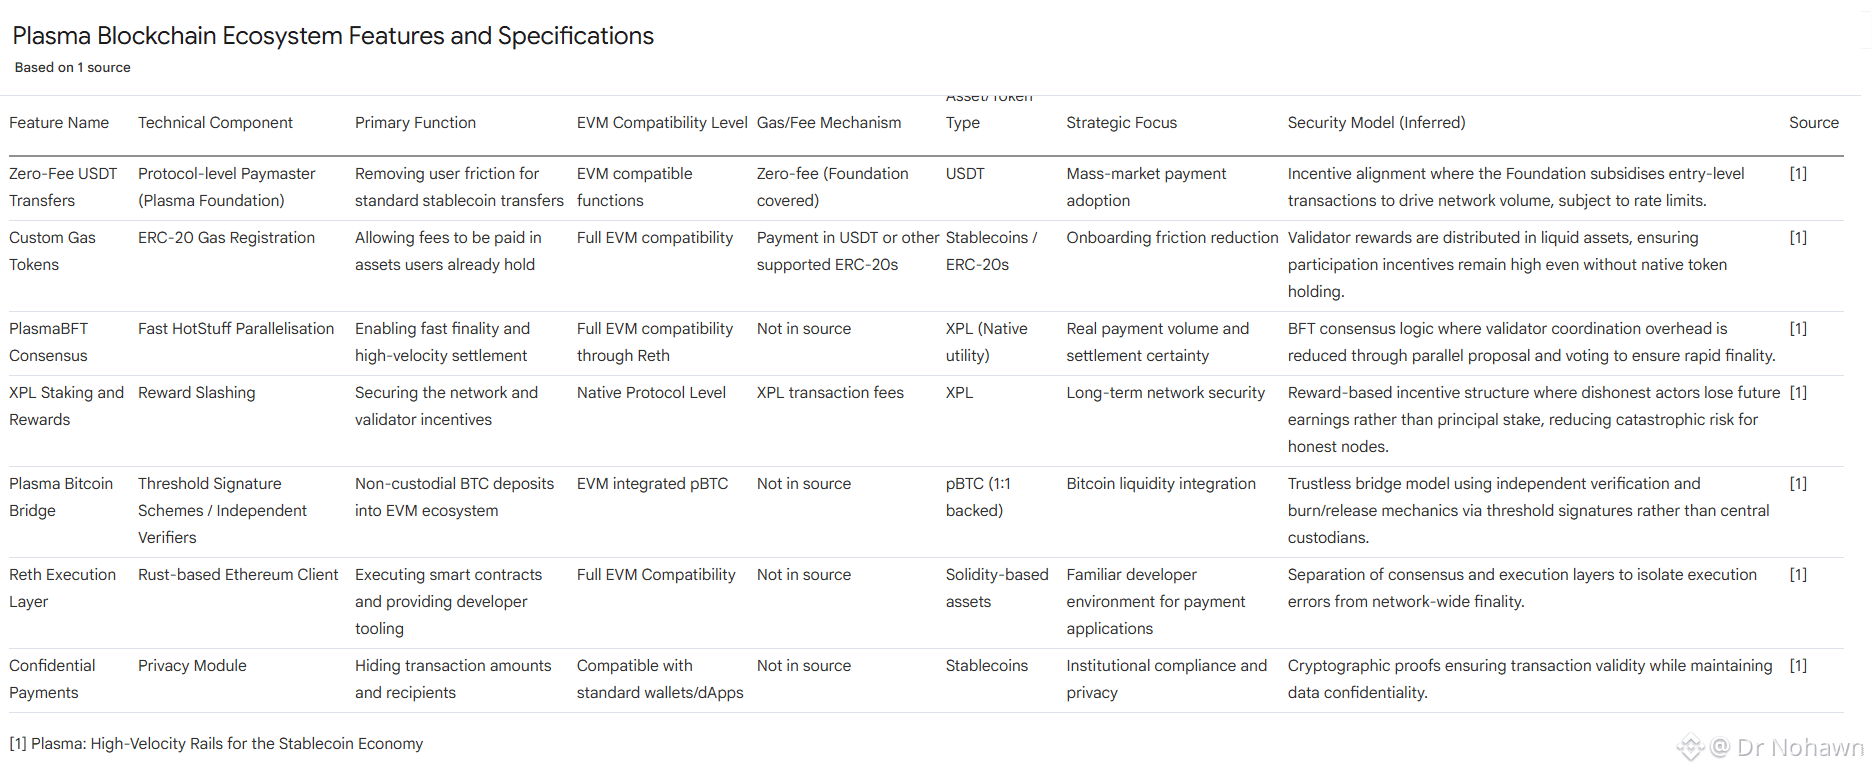Select the 'Zero-Fee USDT Transfers' feature cell

63,187
